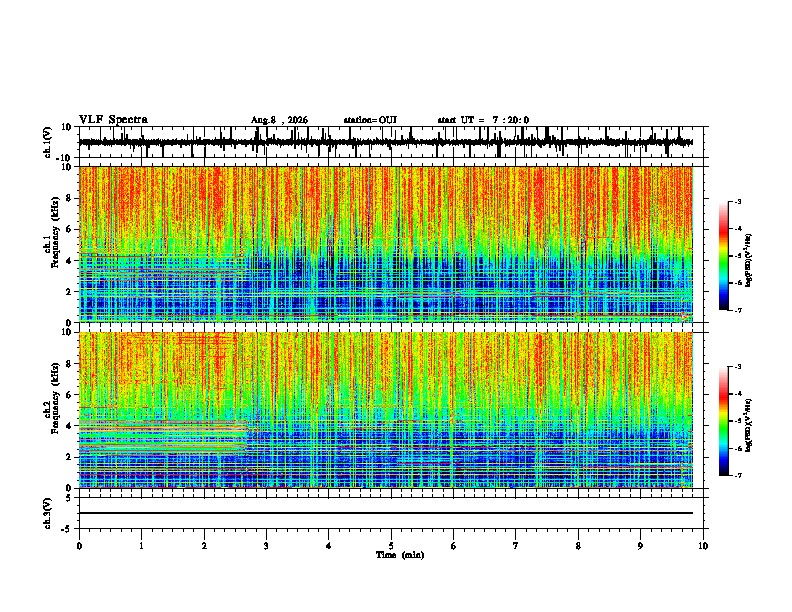This screenshot has width=792, height=612.
Task: Click the "-3" label on ch.2 color scale
Action: point(737,367)
